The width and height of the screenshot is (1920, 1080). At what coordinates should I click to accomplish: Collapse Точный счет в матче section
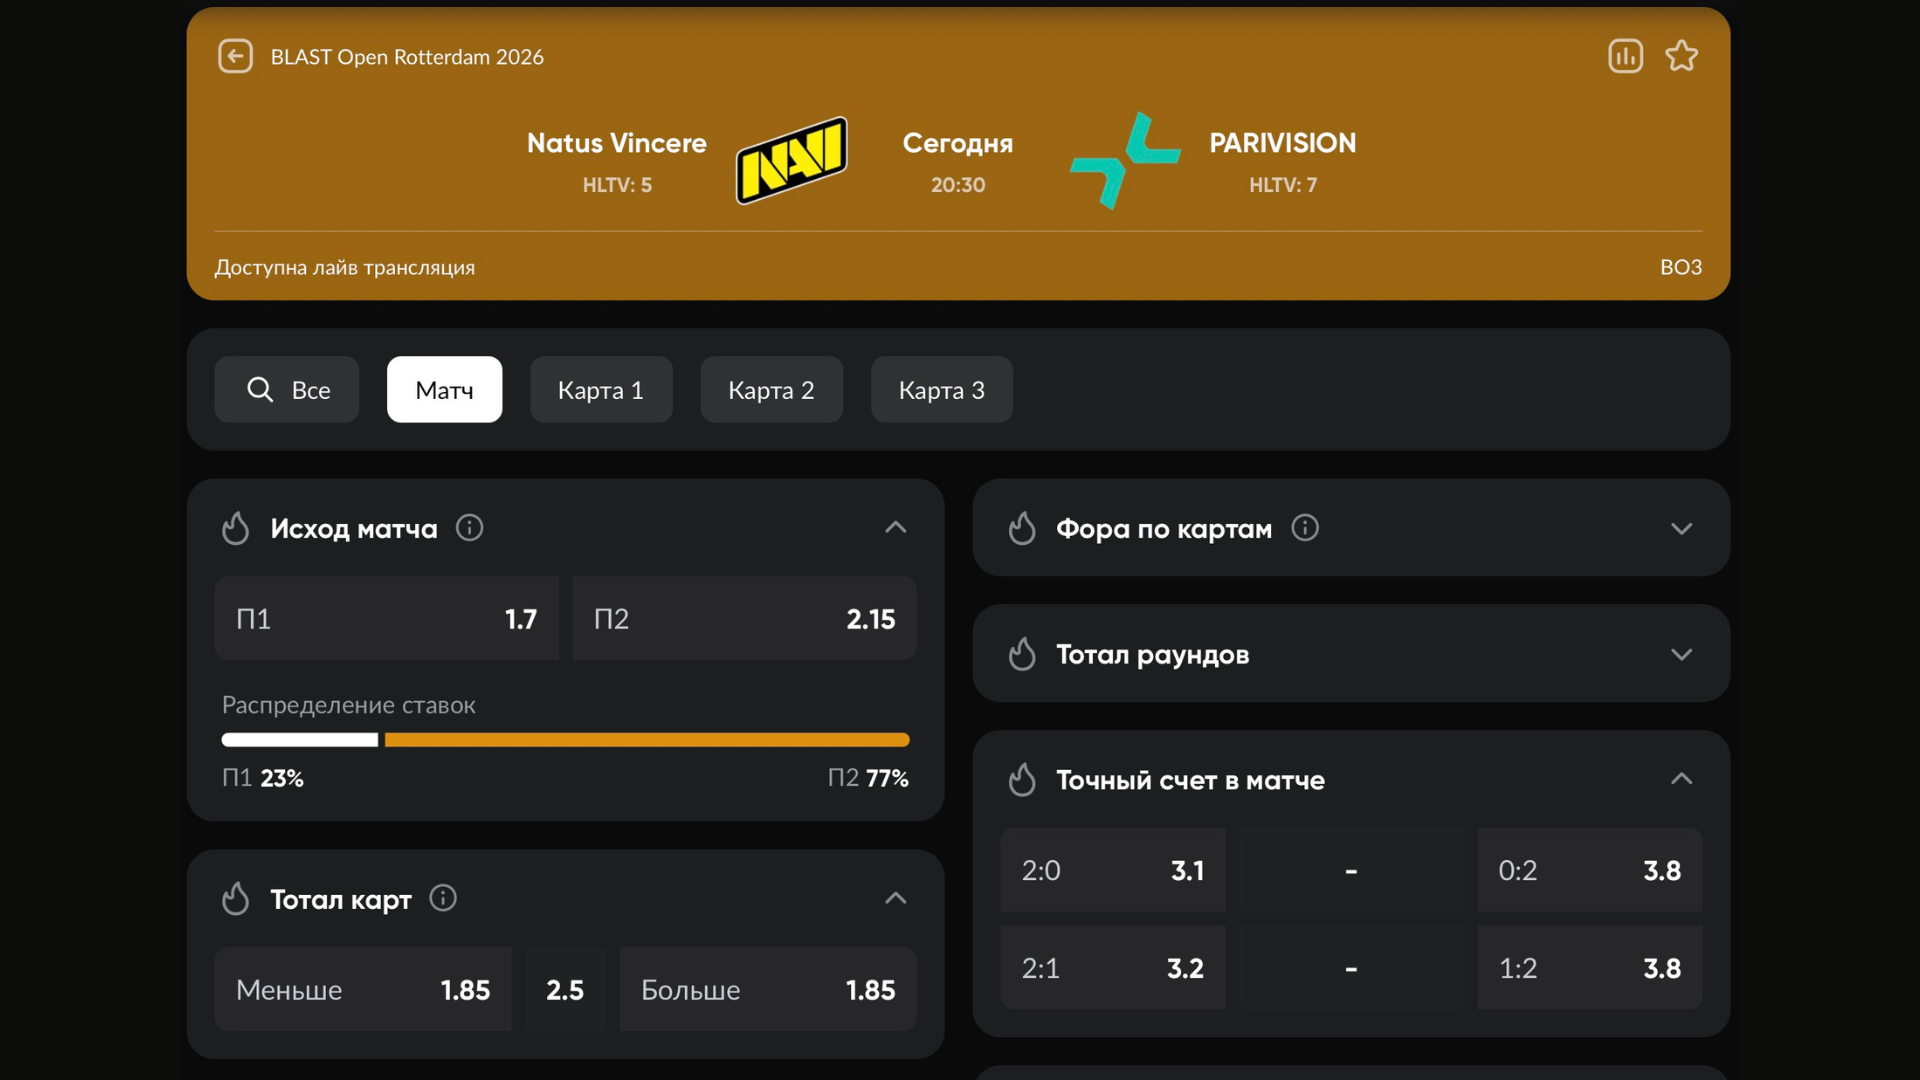tap(1681, 779)
